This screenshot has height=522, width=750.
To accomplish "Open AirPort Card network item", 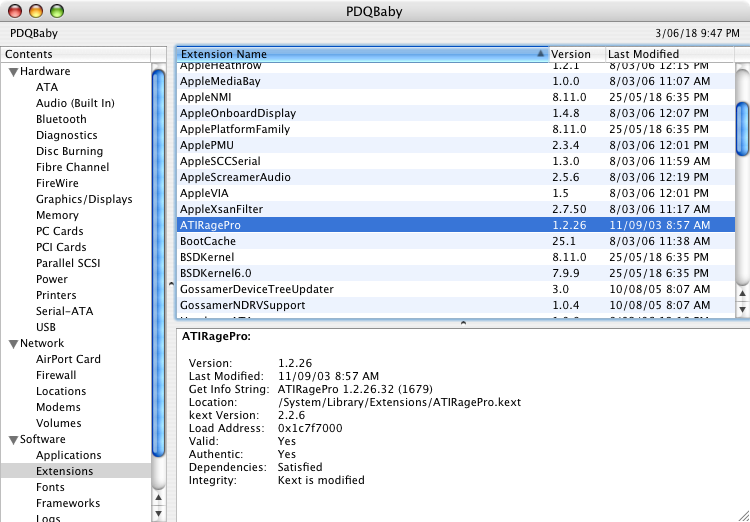I will click(68, 359).
